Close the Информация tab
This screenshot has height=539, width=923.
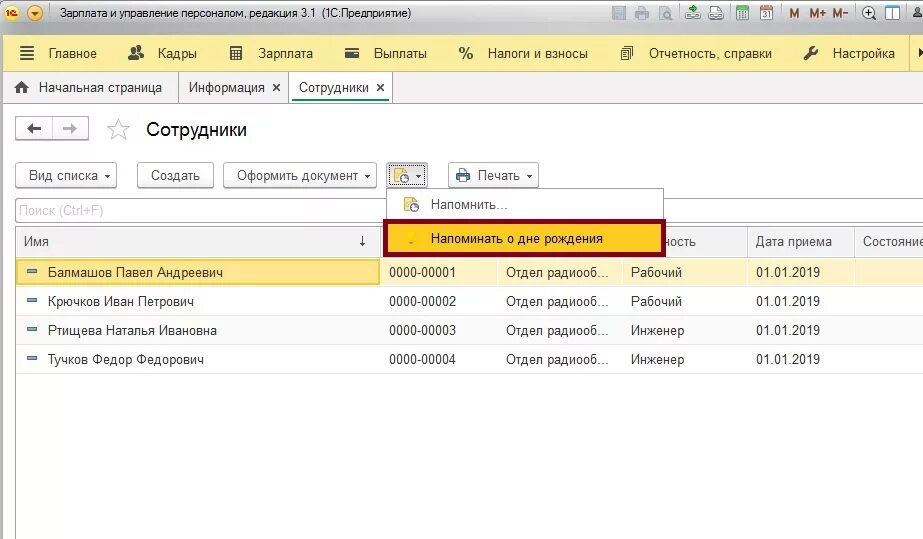point(276,88)
